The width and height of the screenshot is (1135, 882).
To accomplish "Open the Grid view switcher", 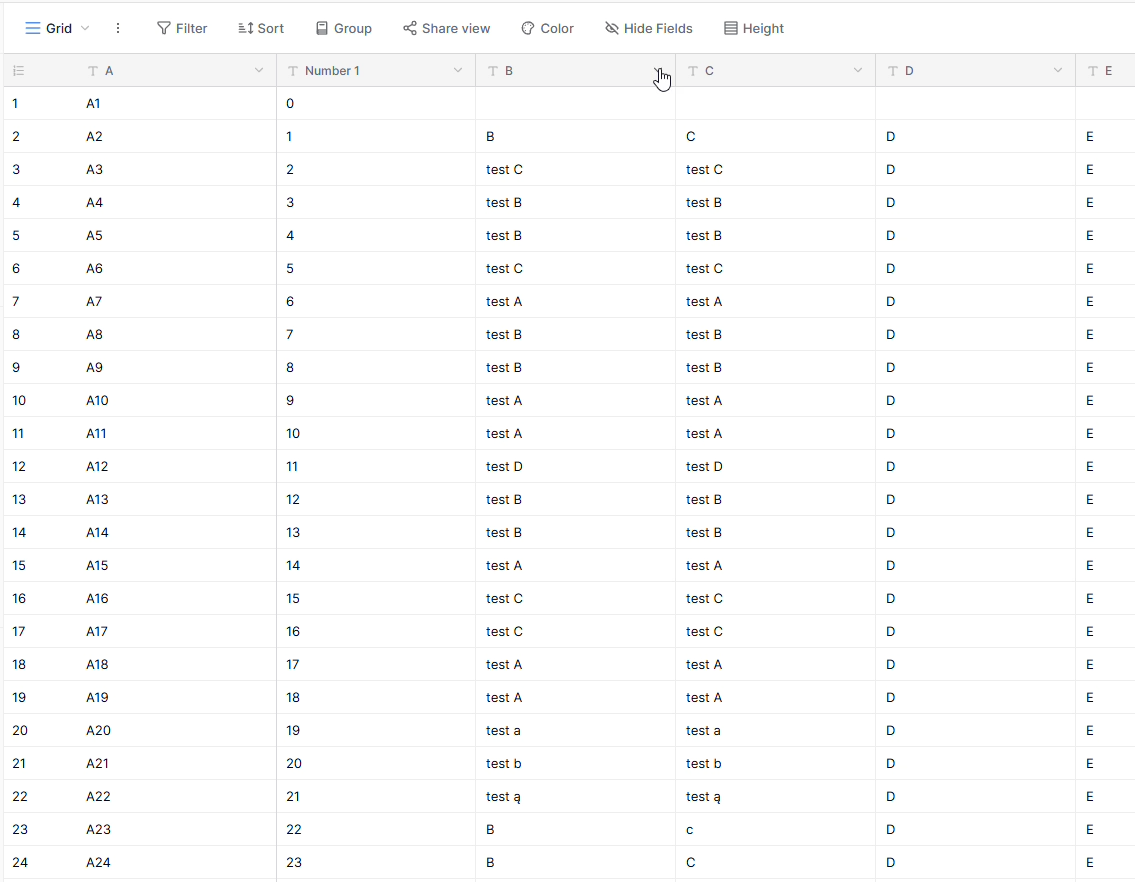I will click(57, 28).
